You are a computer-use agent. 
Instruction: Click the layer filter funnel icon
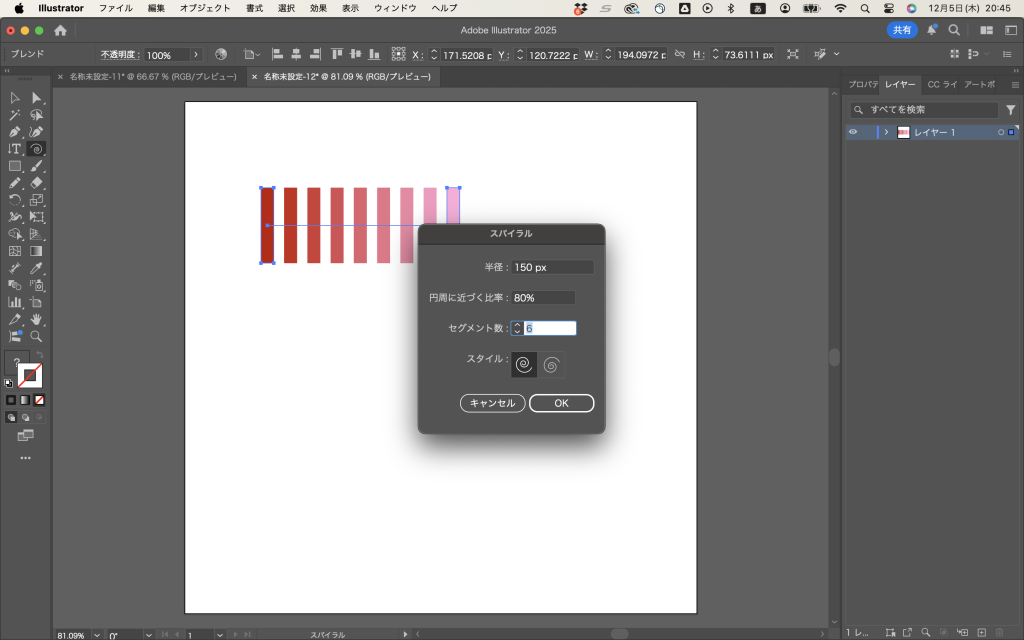pos(1010,110)
